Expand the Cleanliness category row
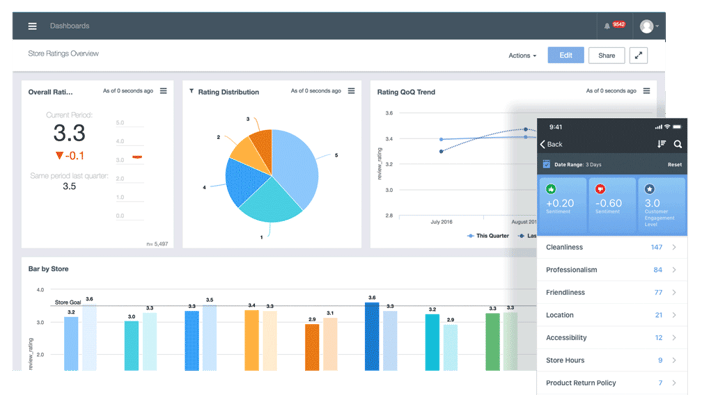702x395 pixels. (x=612, y=247)
